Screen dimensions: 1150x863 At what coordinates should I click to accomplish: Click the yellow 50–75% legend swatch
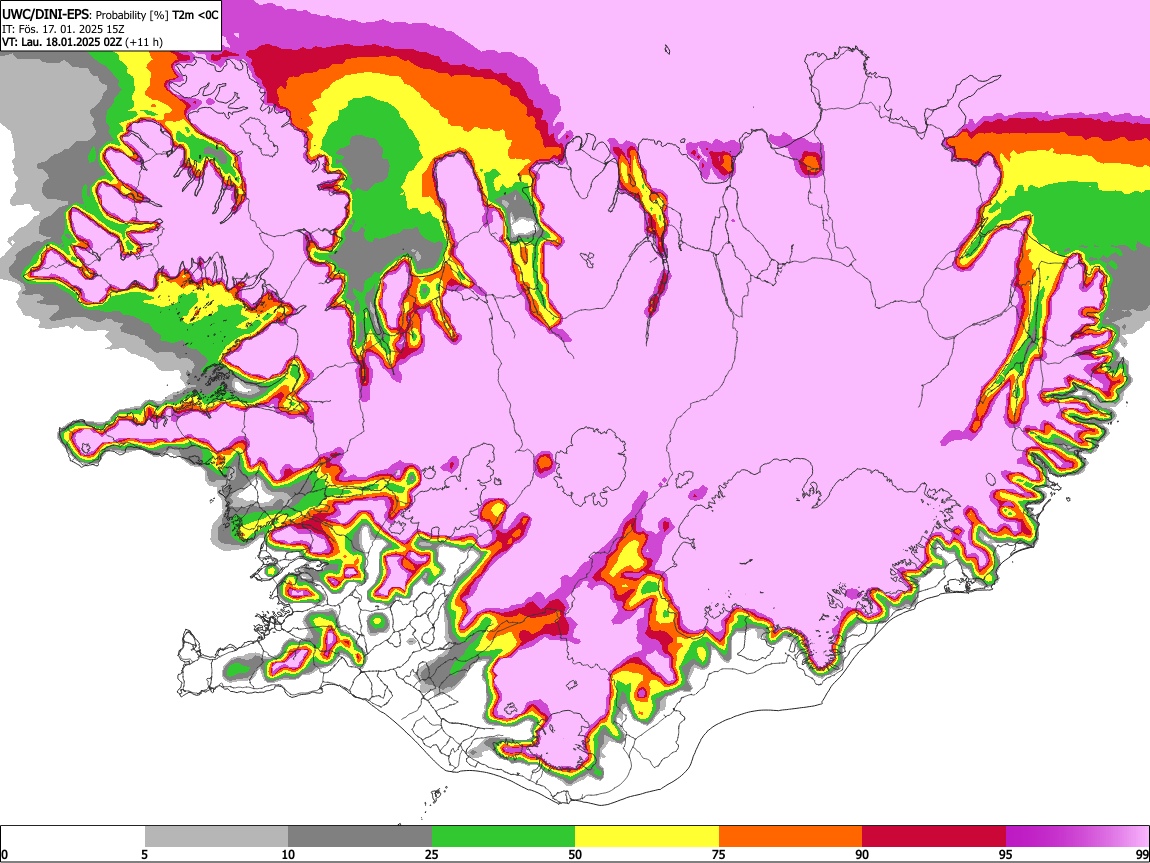click(x=647, y=836)
